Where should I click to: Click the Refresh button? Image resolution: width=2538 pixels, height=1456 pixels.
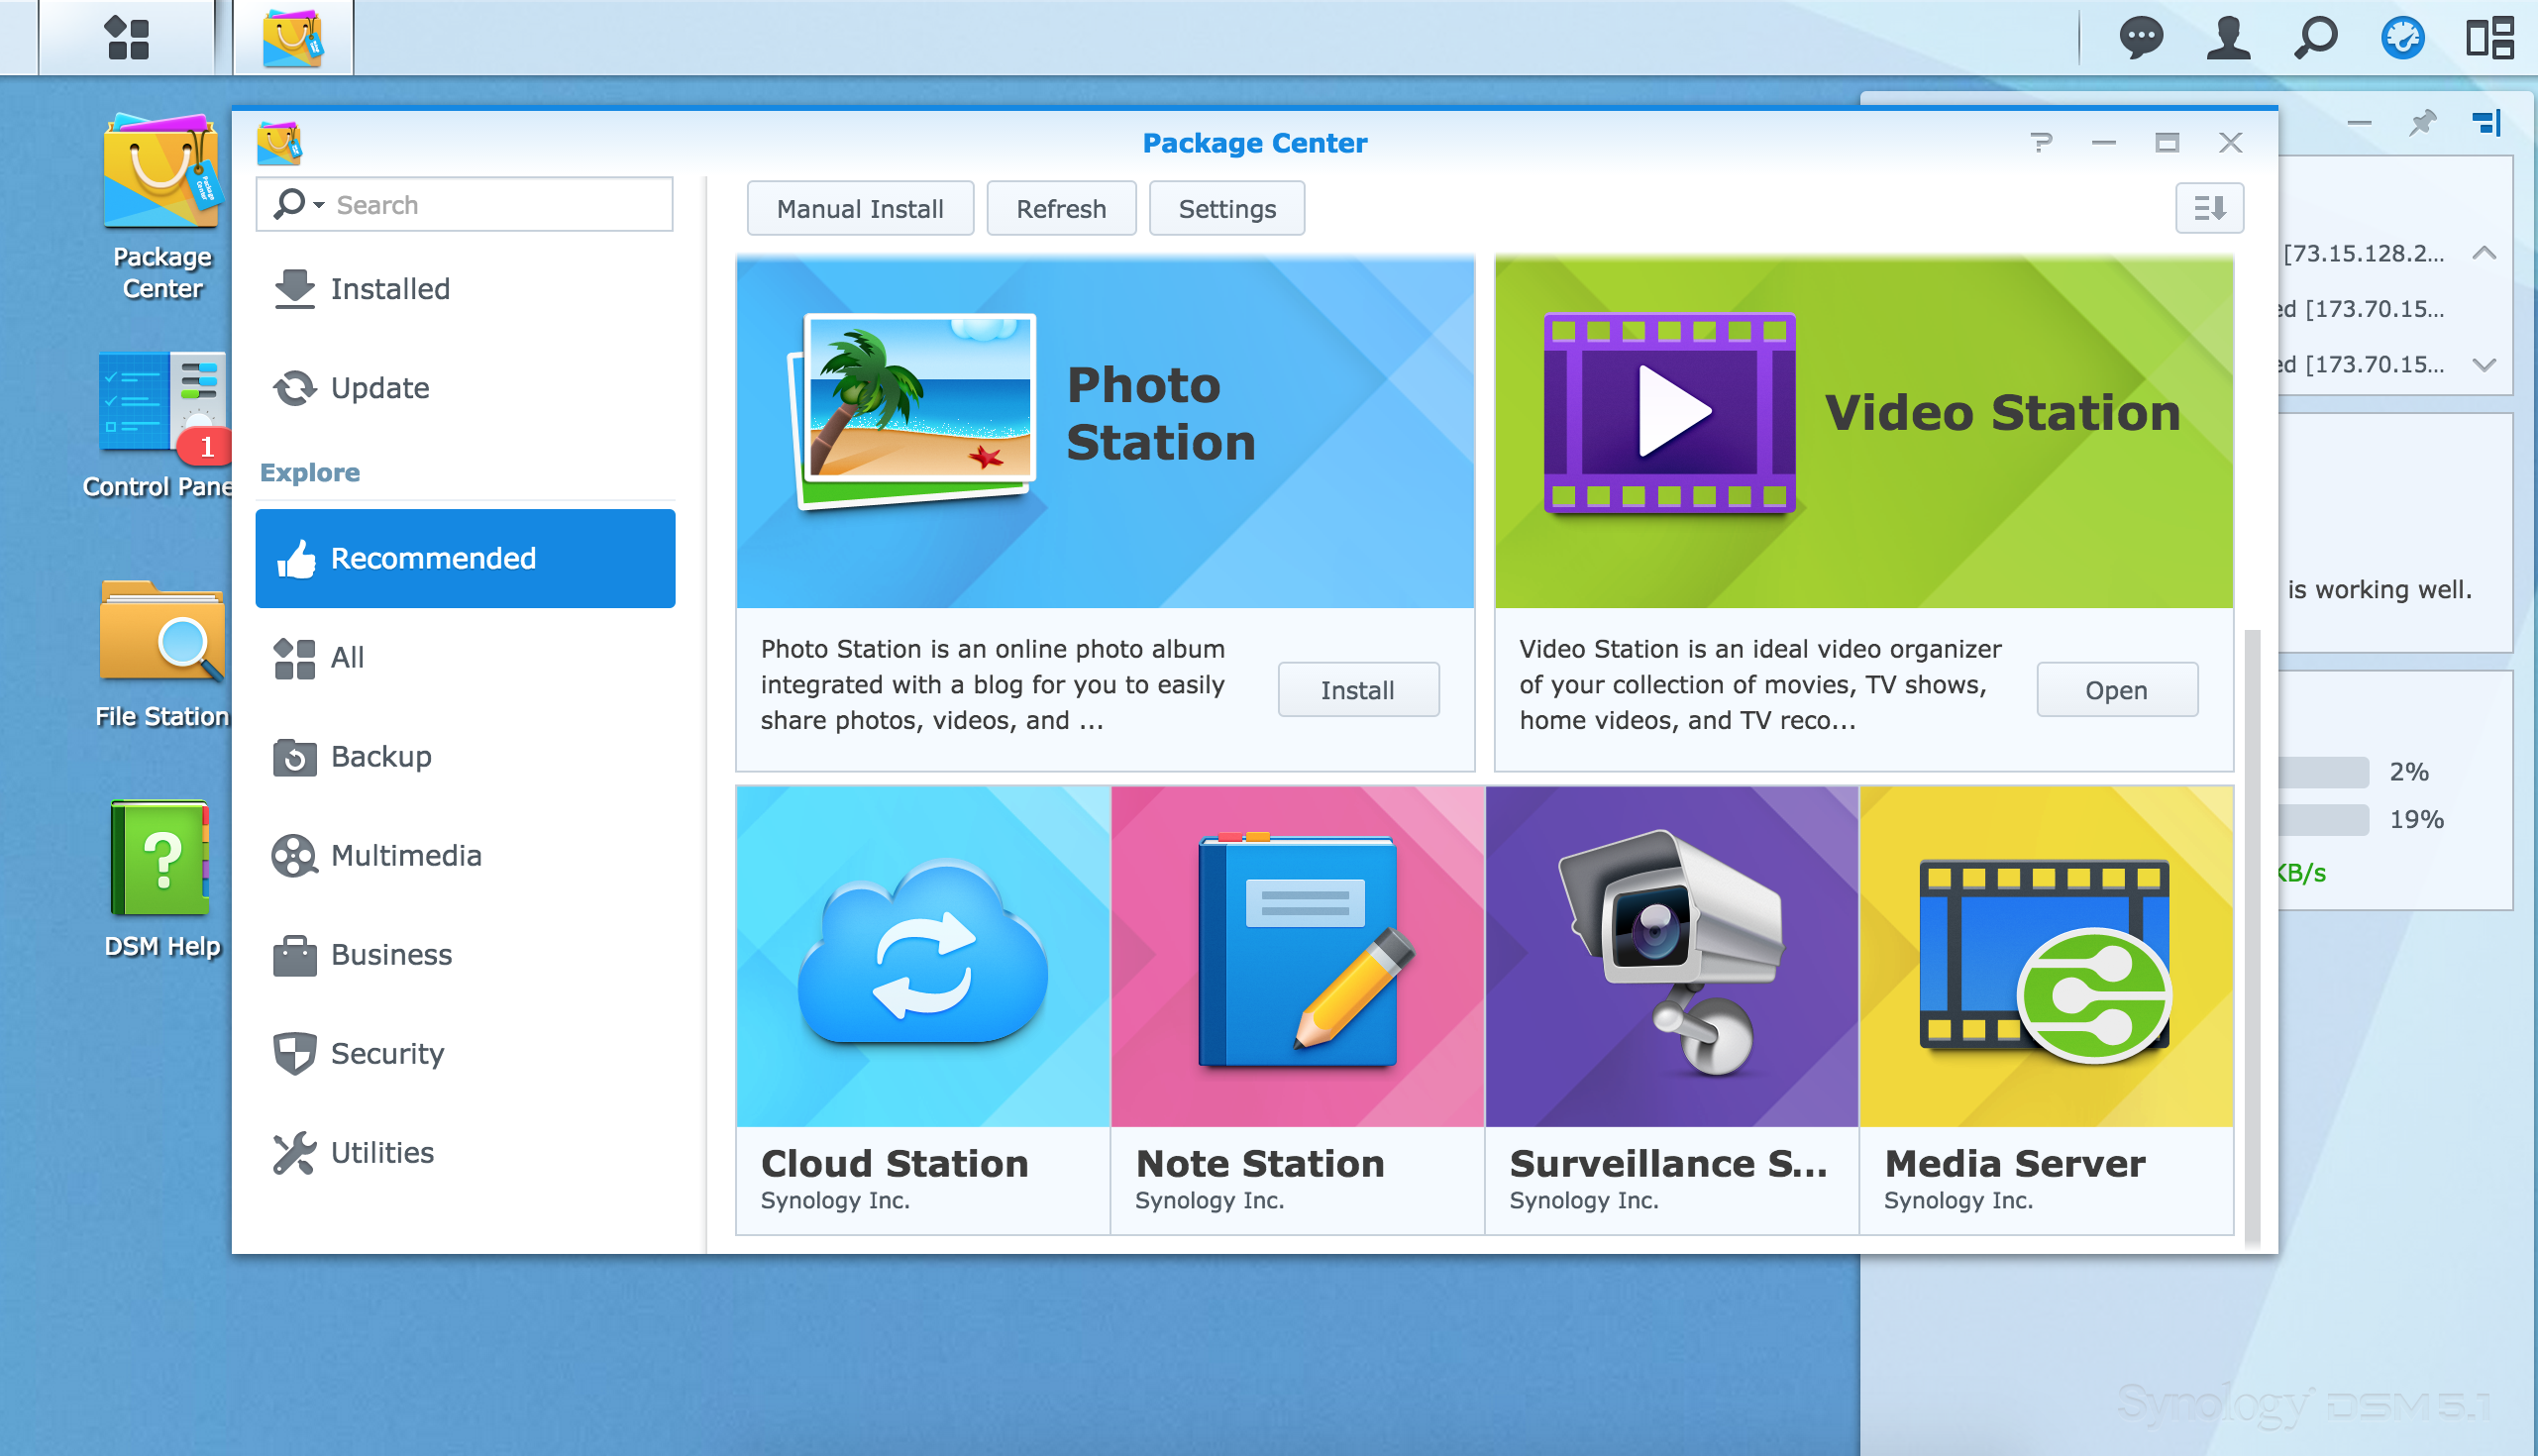(1061, 208)
